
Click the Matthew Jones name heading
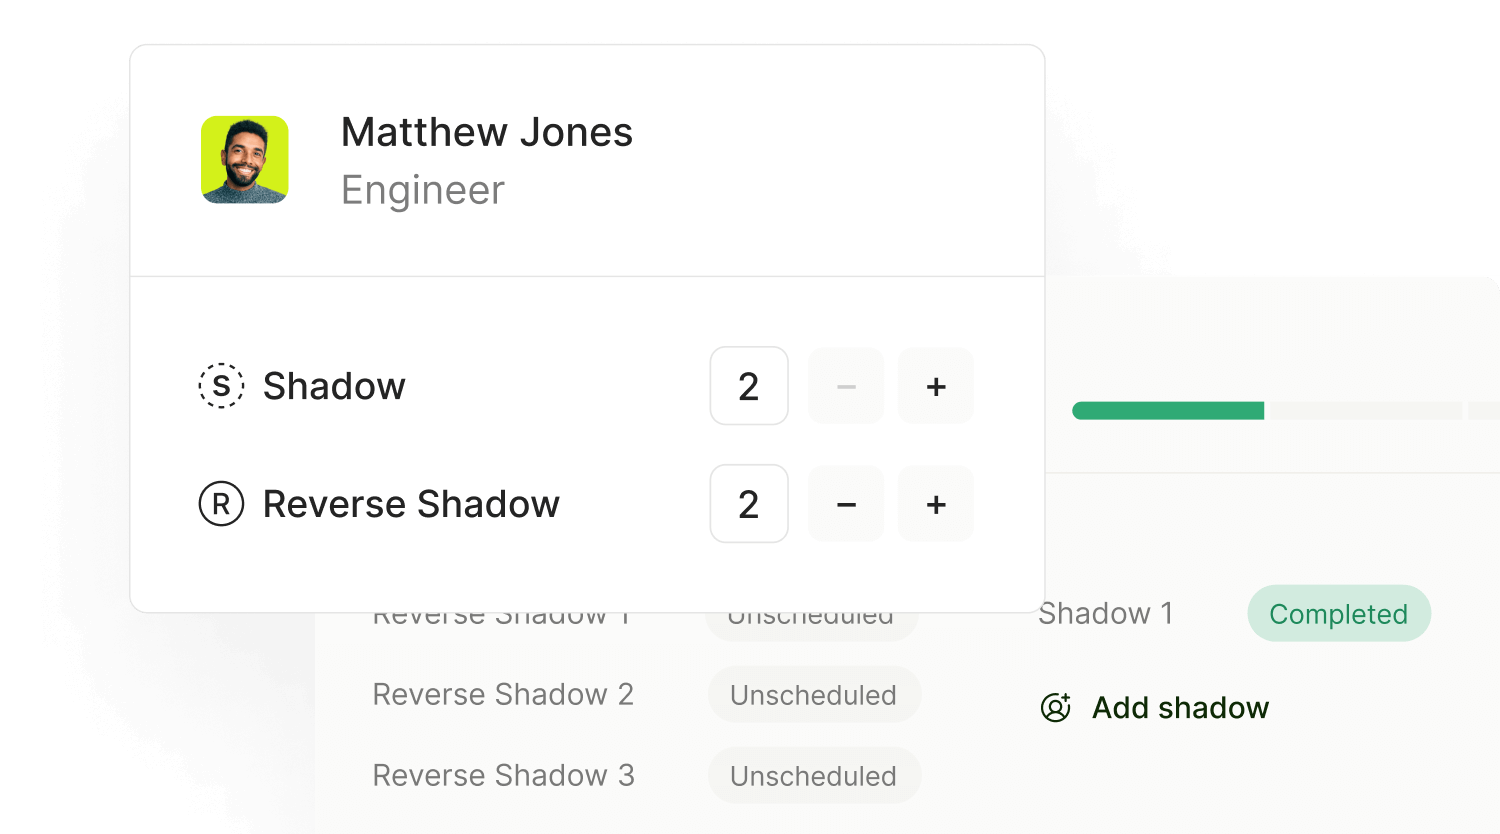click(486, 133)
